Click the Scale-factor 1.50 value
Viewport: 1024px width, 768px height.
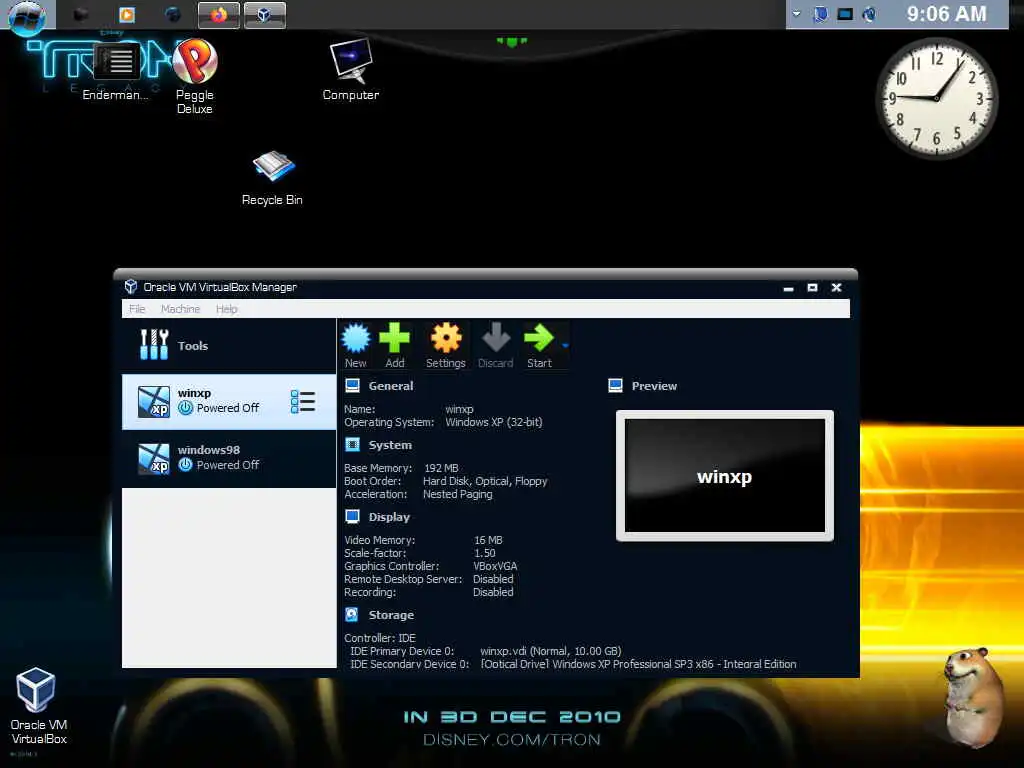[x=485, y=553]
